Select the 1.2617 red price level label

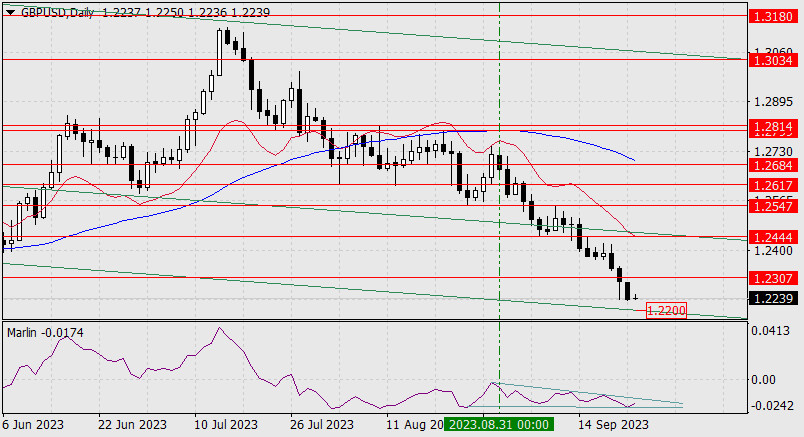[774, 185]
